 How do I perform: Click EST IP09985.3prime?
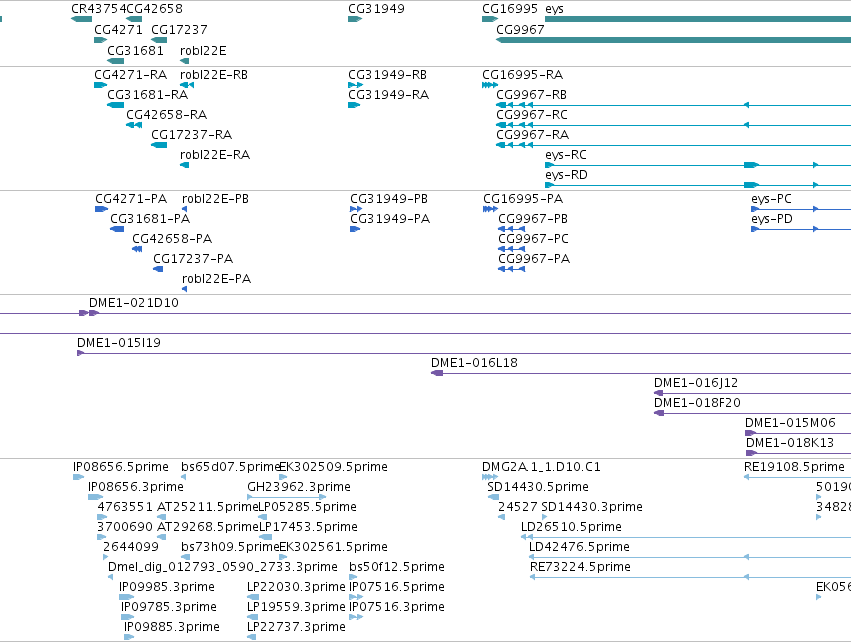pyautogui.click(x=167, y=588)
